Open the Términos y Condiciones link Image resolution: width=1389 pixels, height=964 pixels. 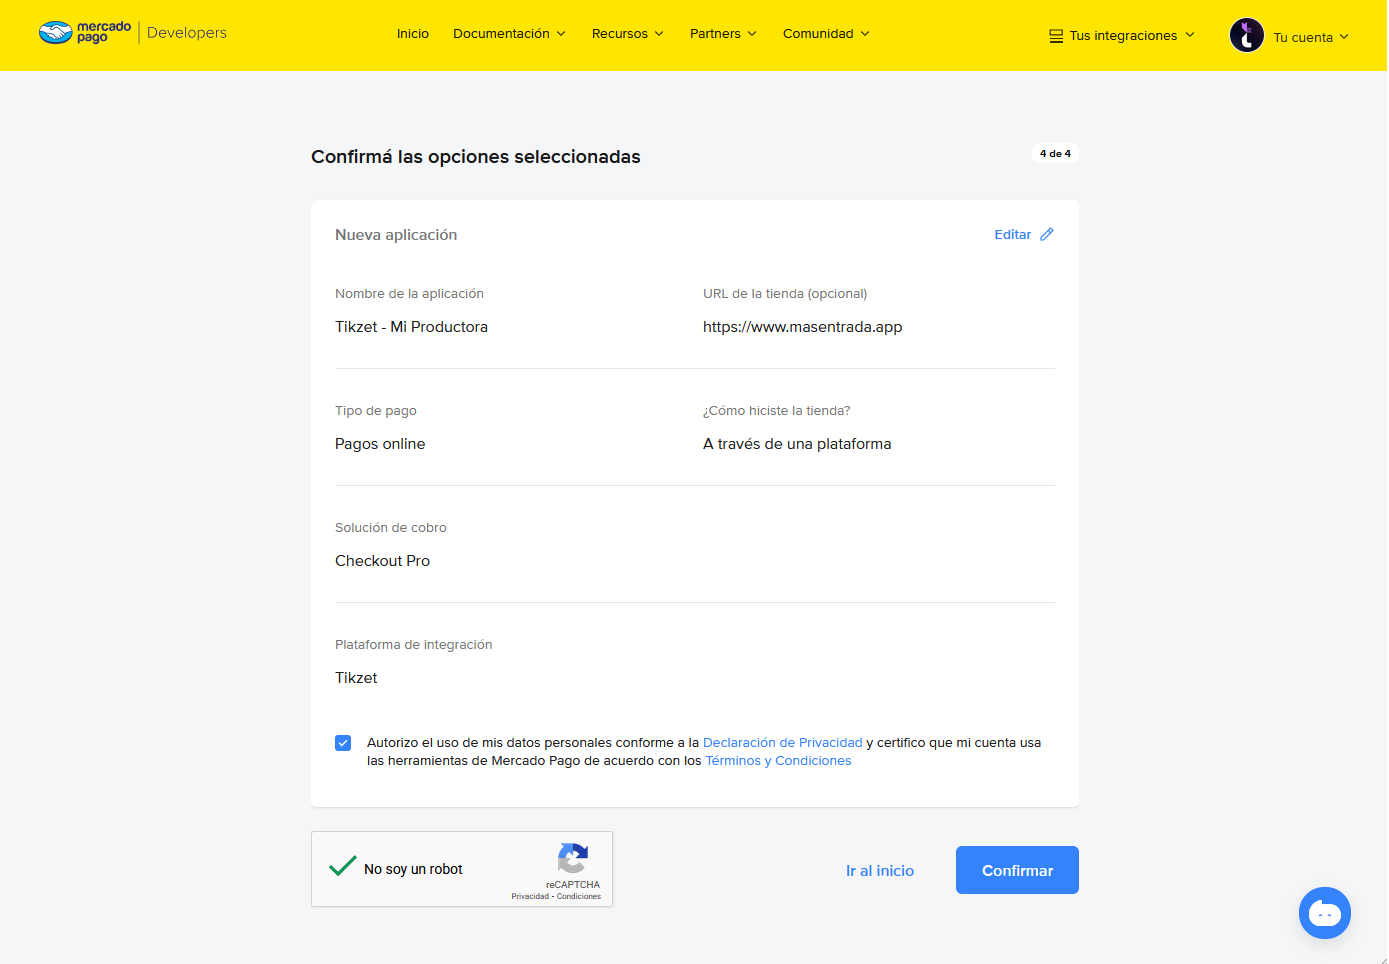pos(778,760)
